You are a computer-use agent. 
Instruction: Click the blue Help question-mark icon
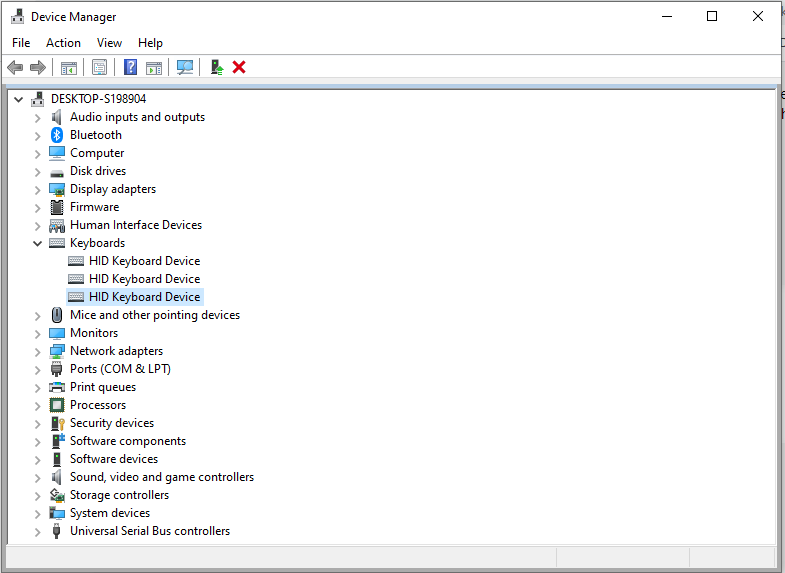[130, 67]
